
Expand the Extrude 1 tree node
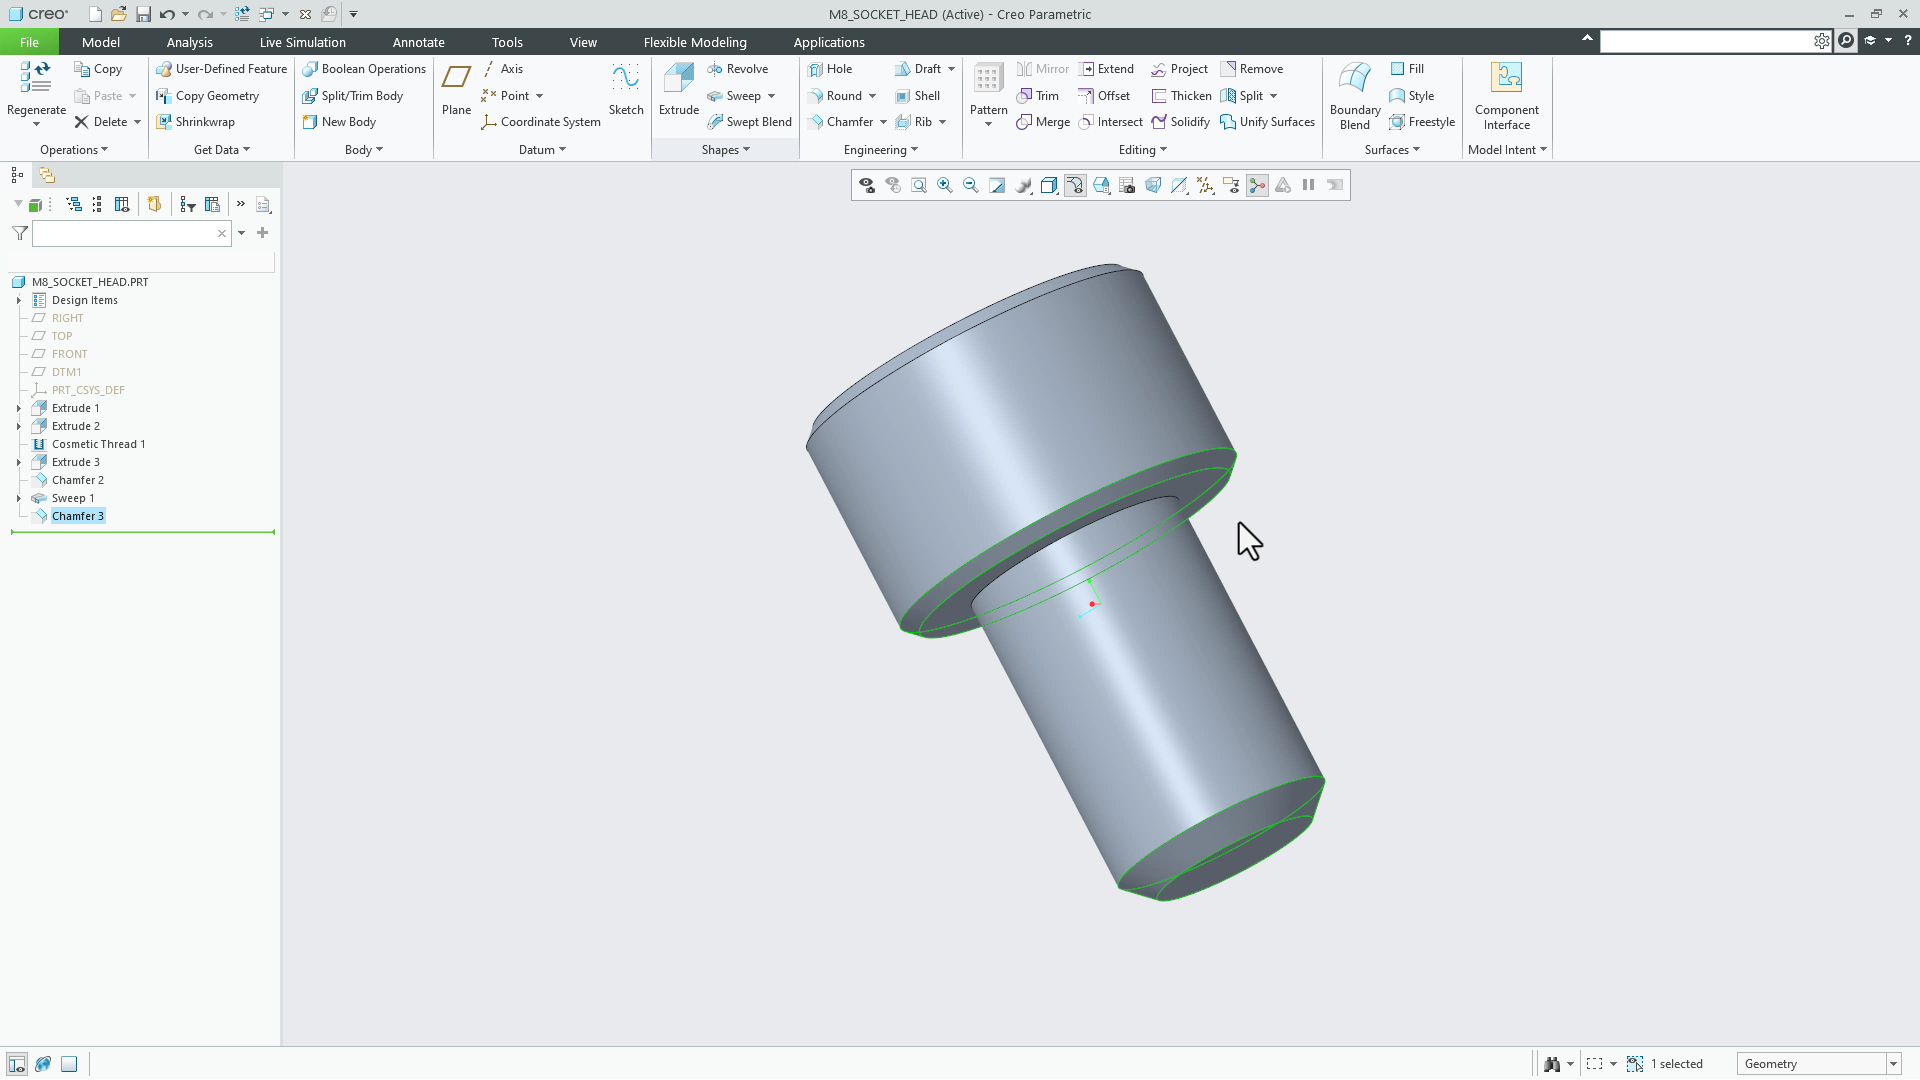19,408
